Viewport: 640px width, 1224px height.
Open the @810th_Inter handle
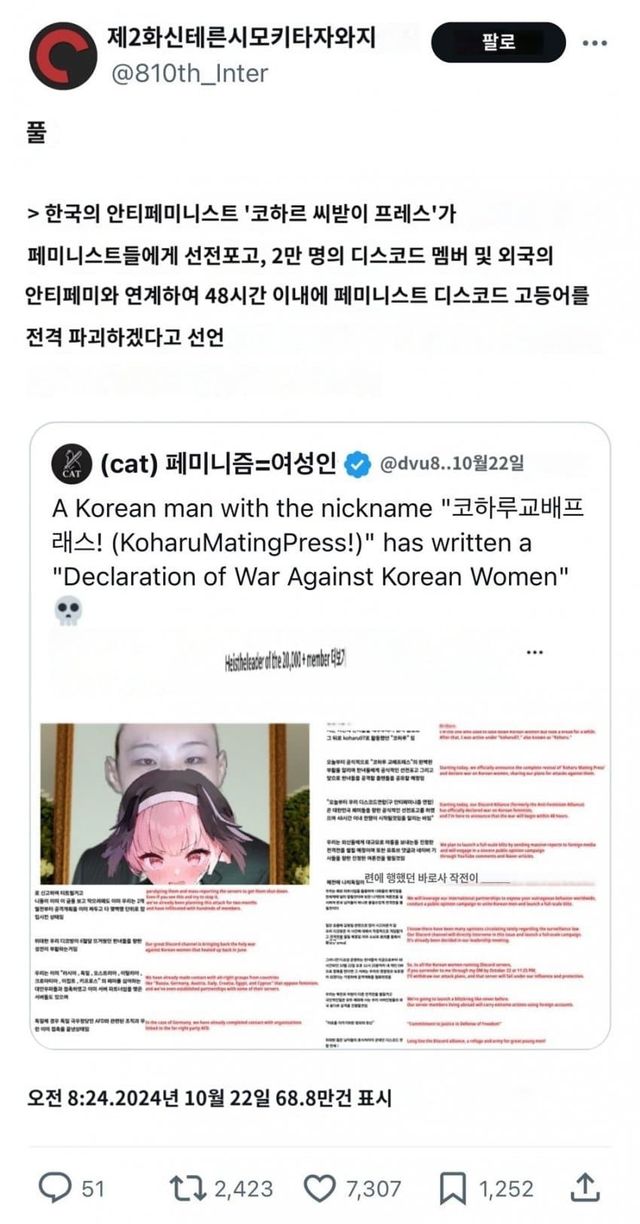click(187, 73)
